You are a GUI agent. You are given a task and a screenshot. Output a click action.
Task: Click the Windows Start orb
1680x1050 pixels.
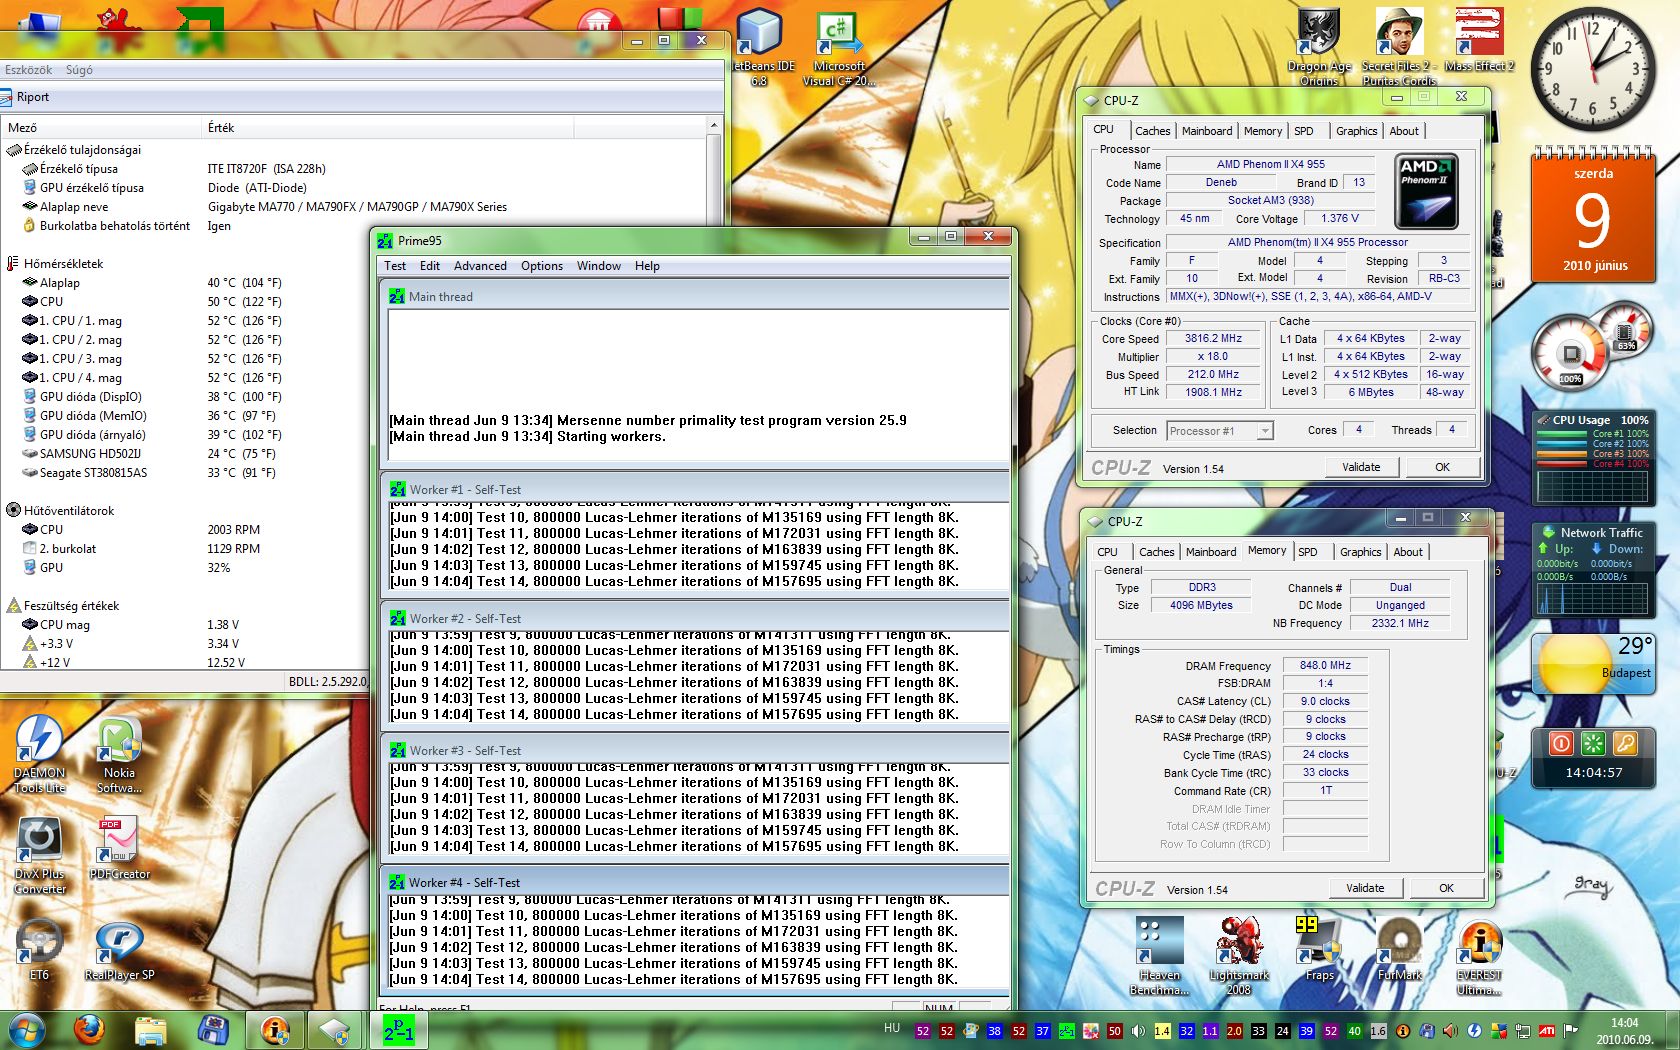27,1030
